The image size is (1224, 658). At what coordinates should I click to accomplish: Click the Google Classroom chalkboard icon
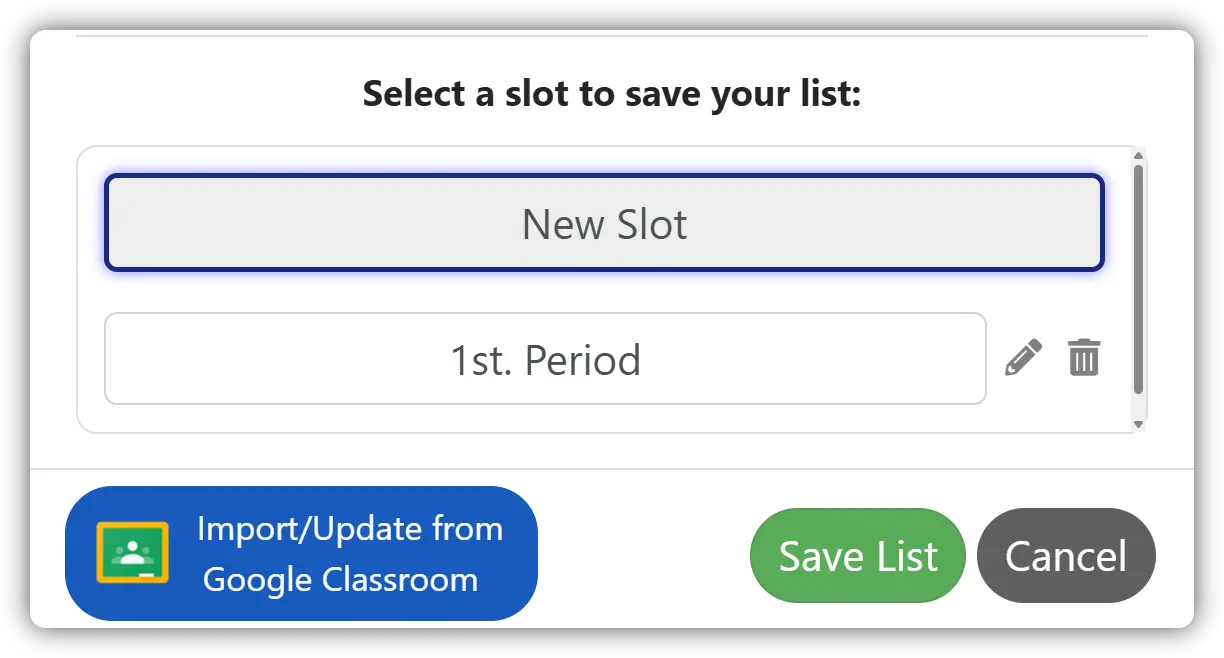(x=133, y=552)
